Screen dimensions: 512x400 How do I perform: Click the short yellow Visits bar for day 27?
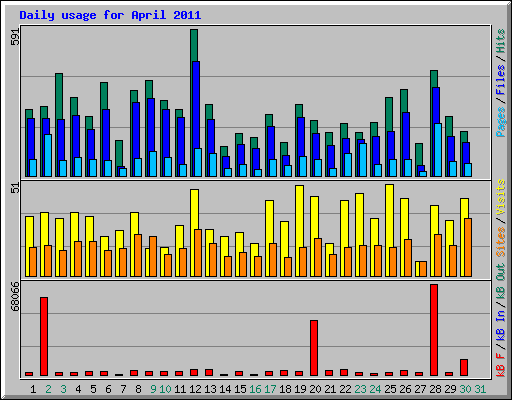coord(417,269)
